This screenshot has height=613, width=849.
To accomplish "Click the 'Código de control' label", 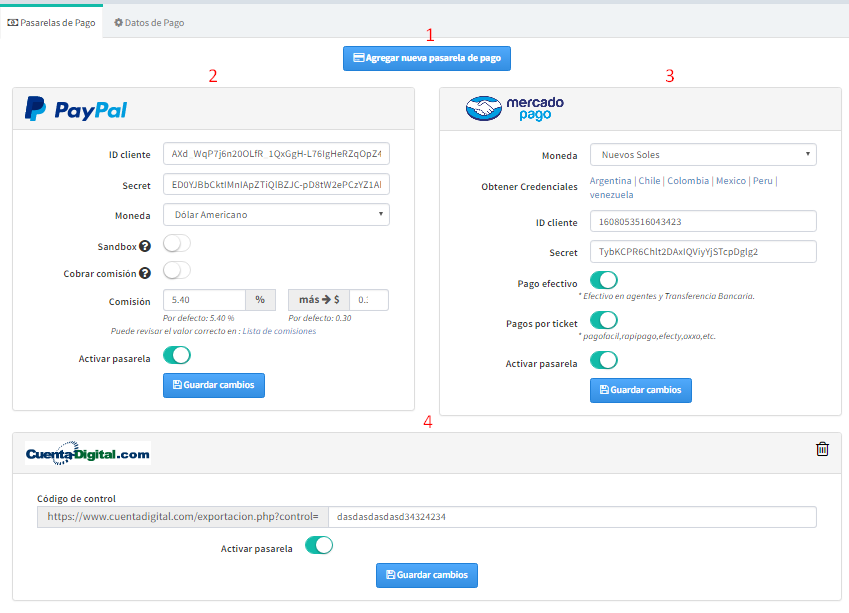I will point(76,498).
